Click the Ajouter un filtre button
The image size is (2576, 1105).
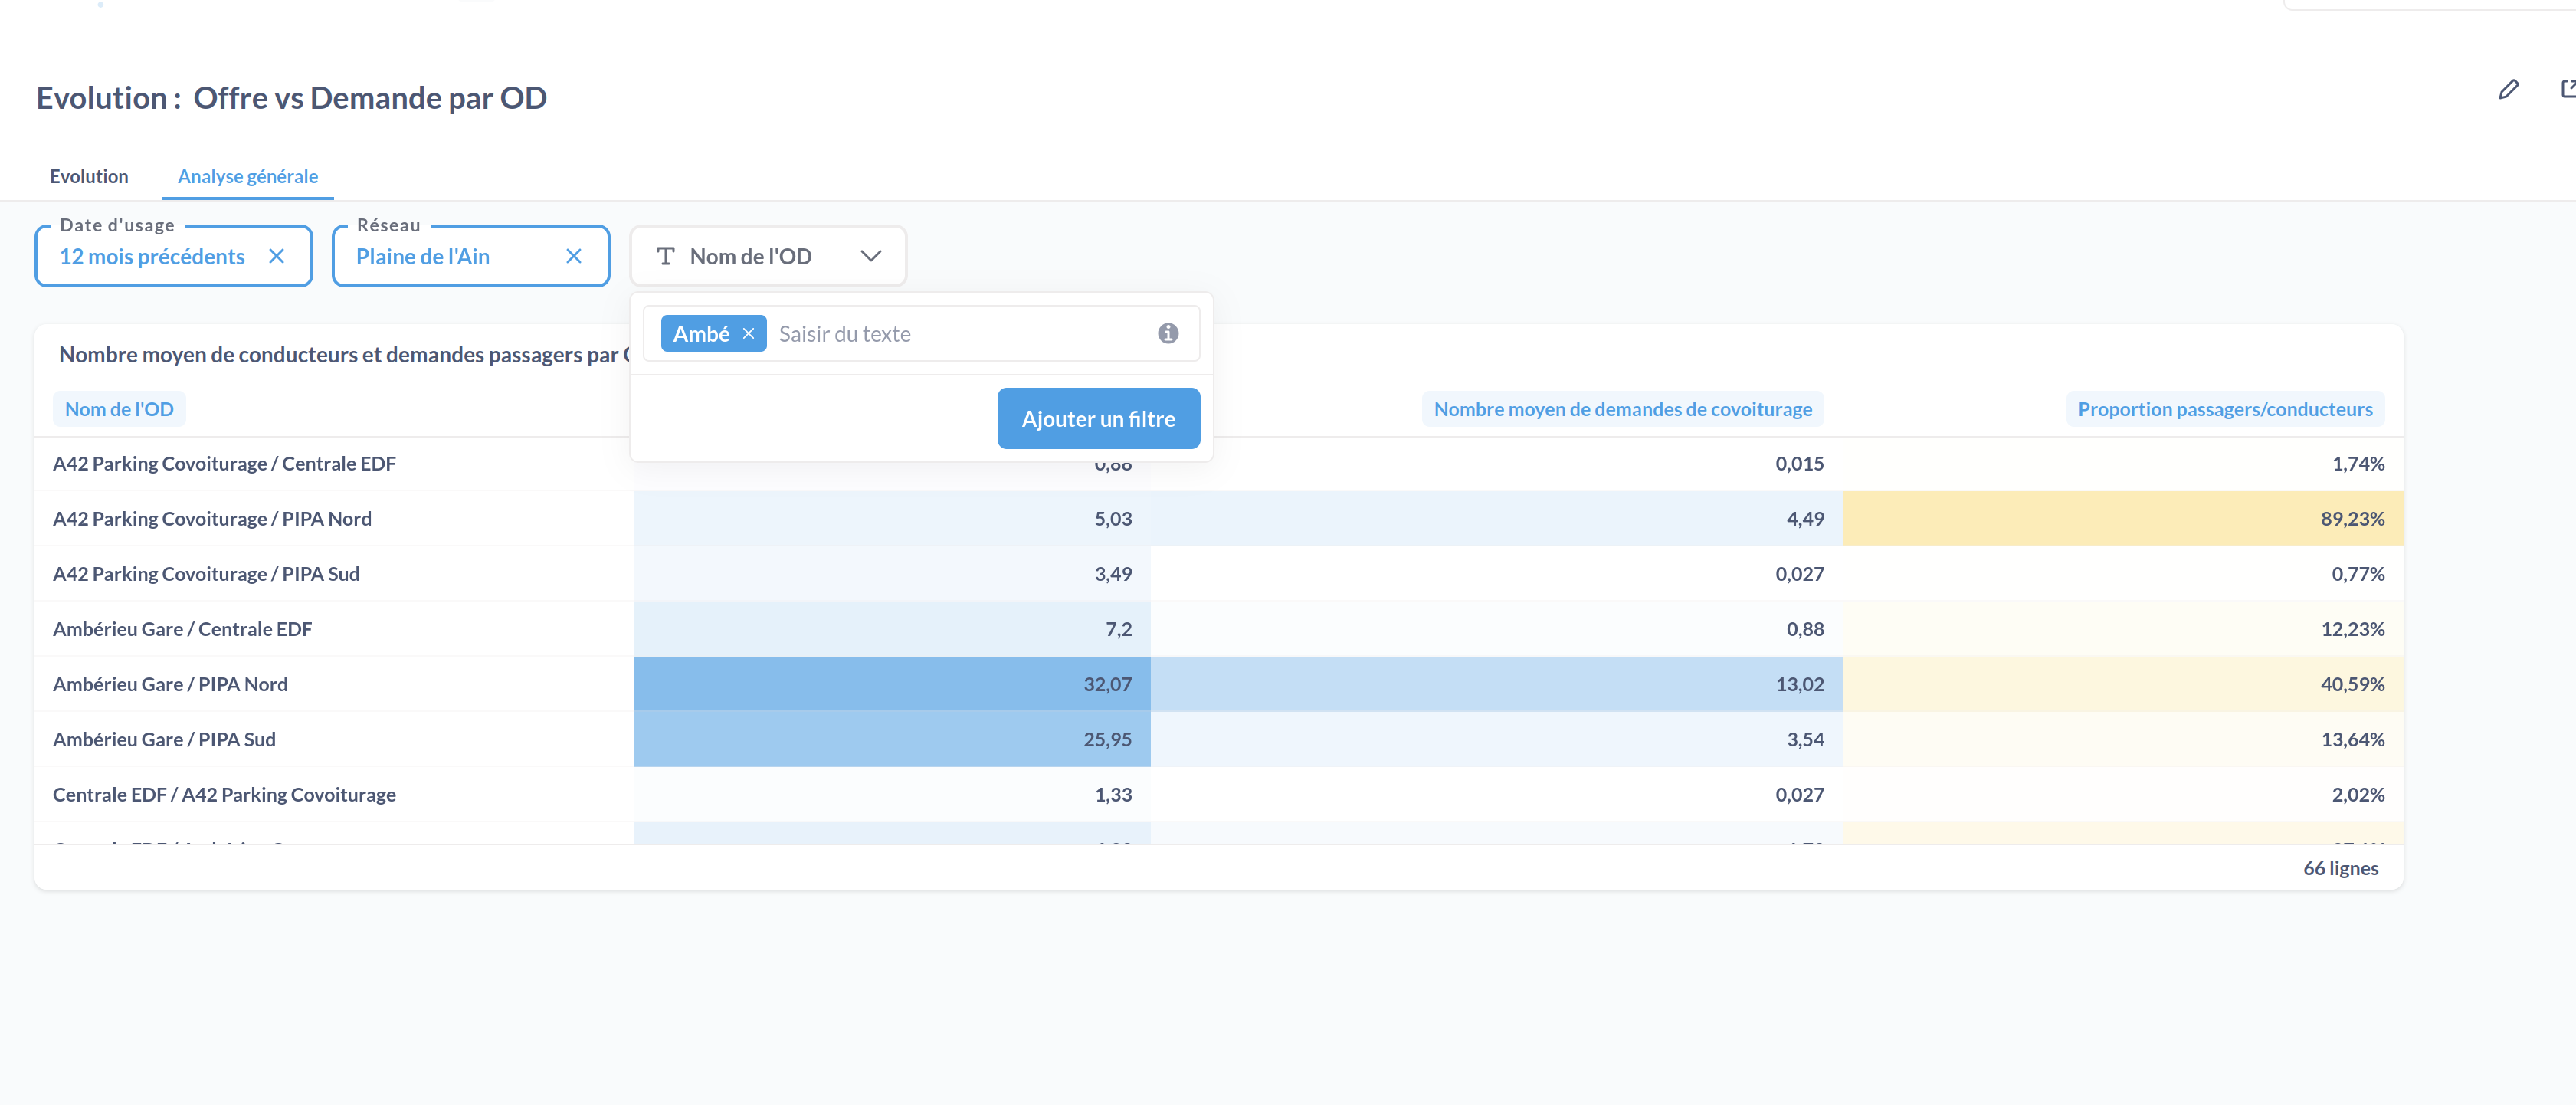1098,419
